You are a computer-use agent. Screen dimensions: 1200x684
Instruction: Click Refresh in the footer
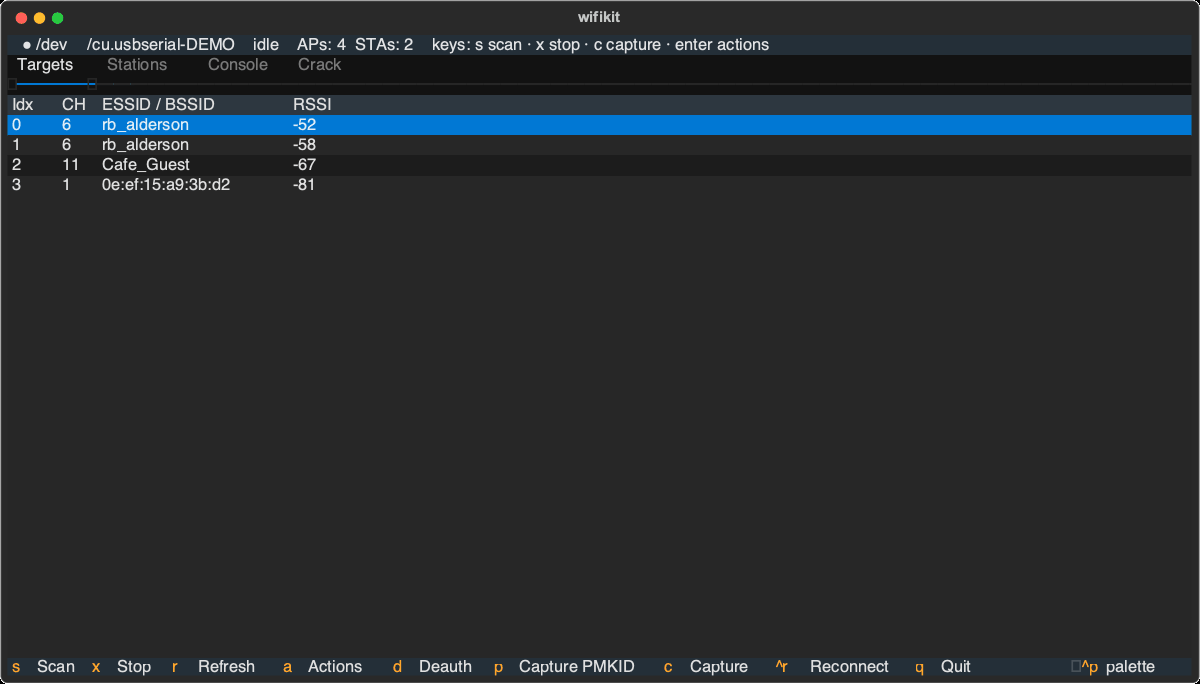point(213,666)
